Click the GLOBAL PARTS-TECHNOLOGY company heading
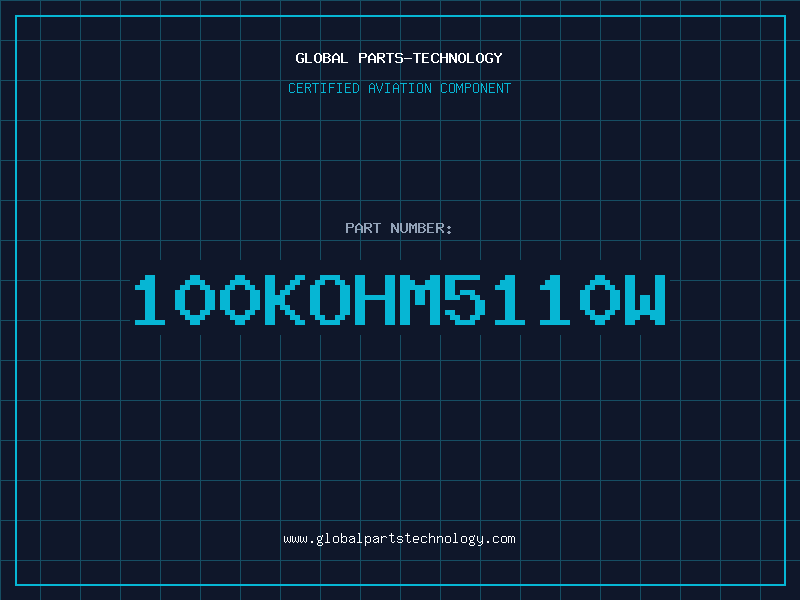The height and width of the screenshot is (600, 800). point(399,58)
